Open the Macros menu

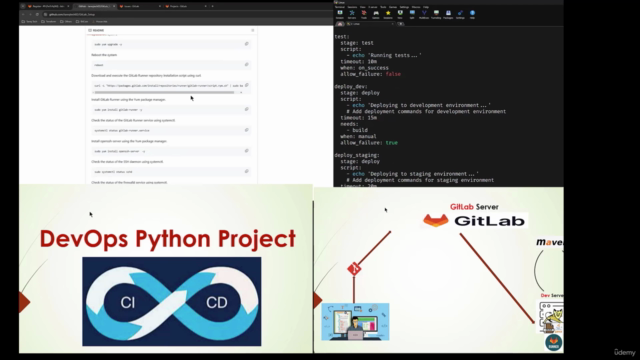coord(416,7)
